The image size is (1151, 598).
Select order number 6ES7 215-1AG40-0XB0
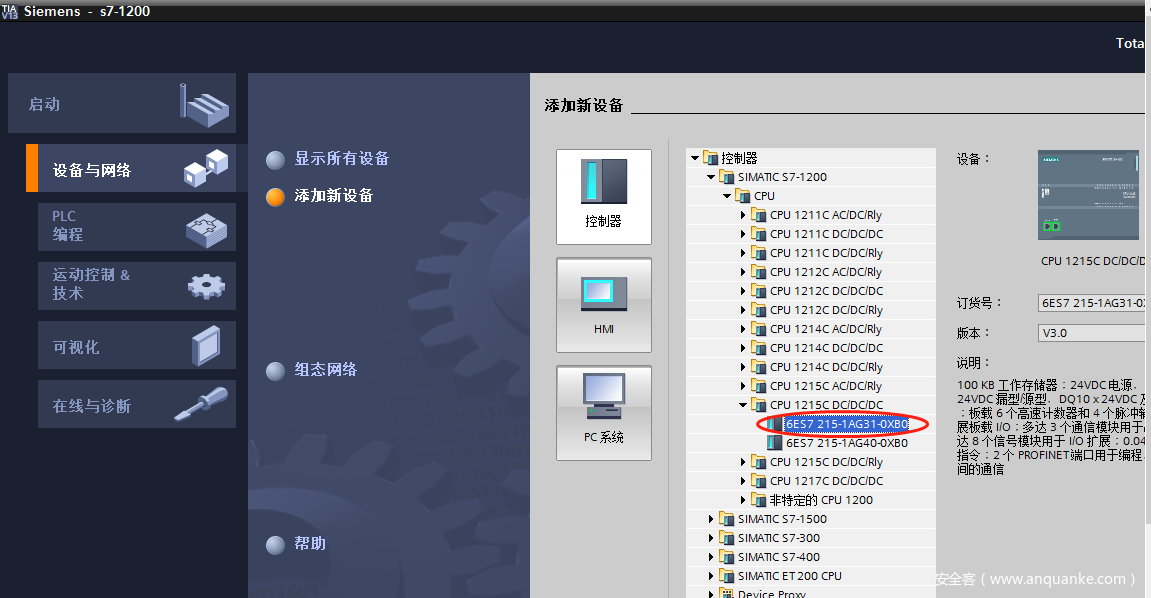[847, 443]
